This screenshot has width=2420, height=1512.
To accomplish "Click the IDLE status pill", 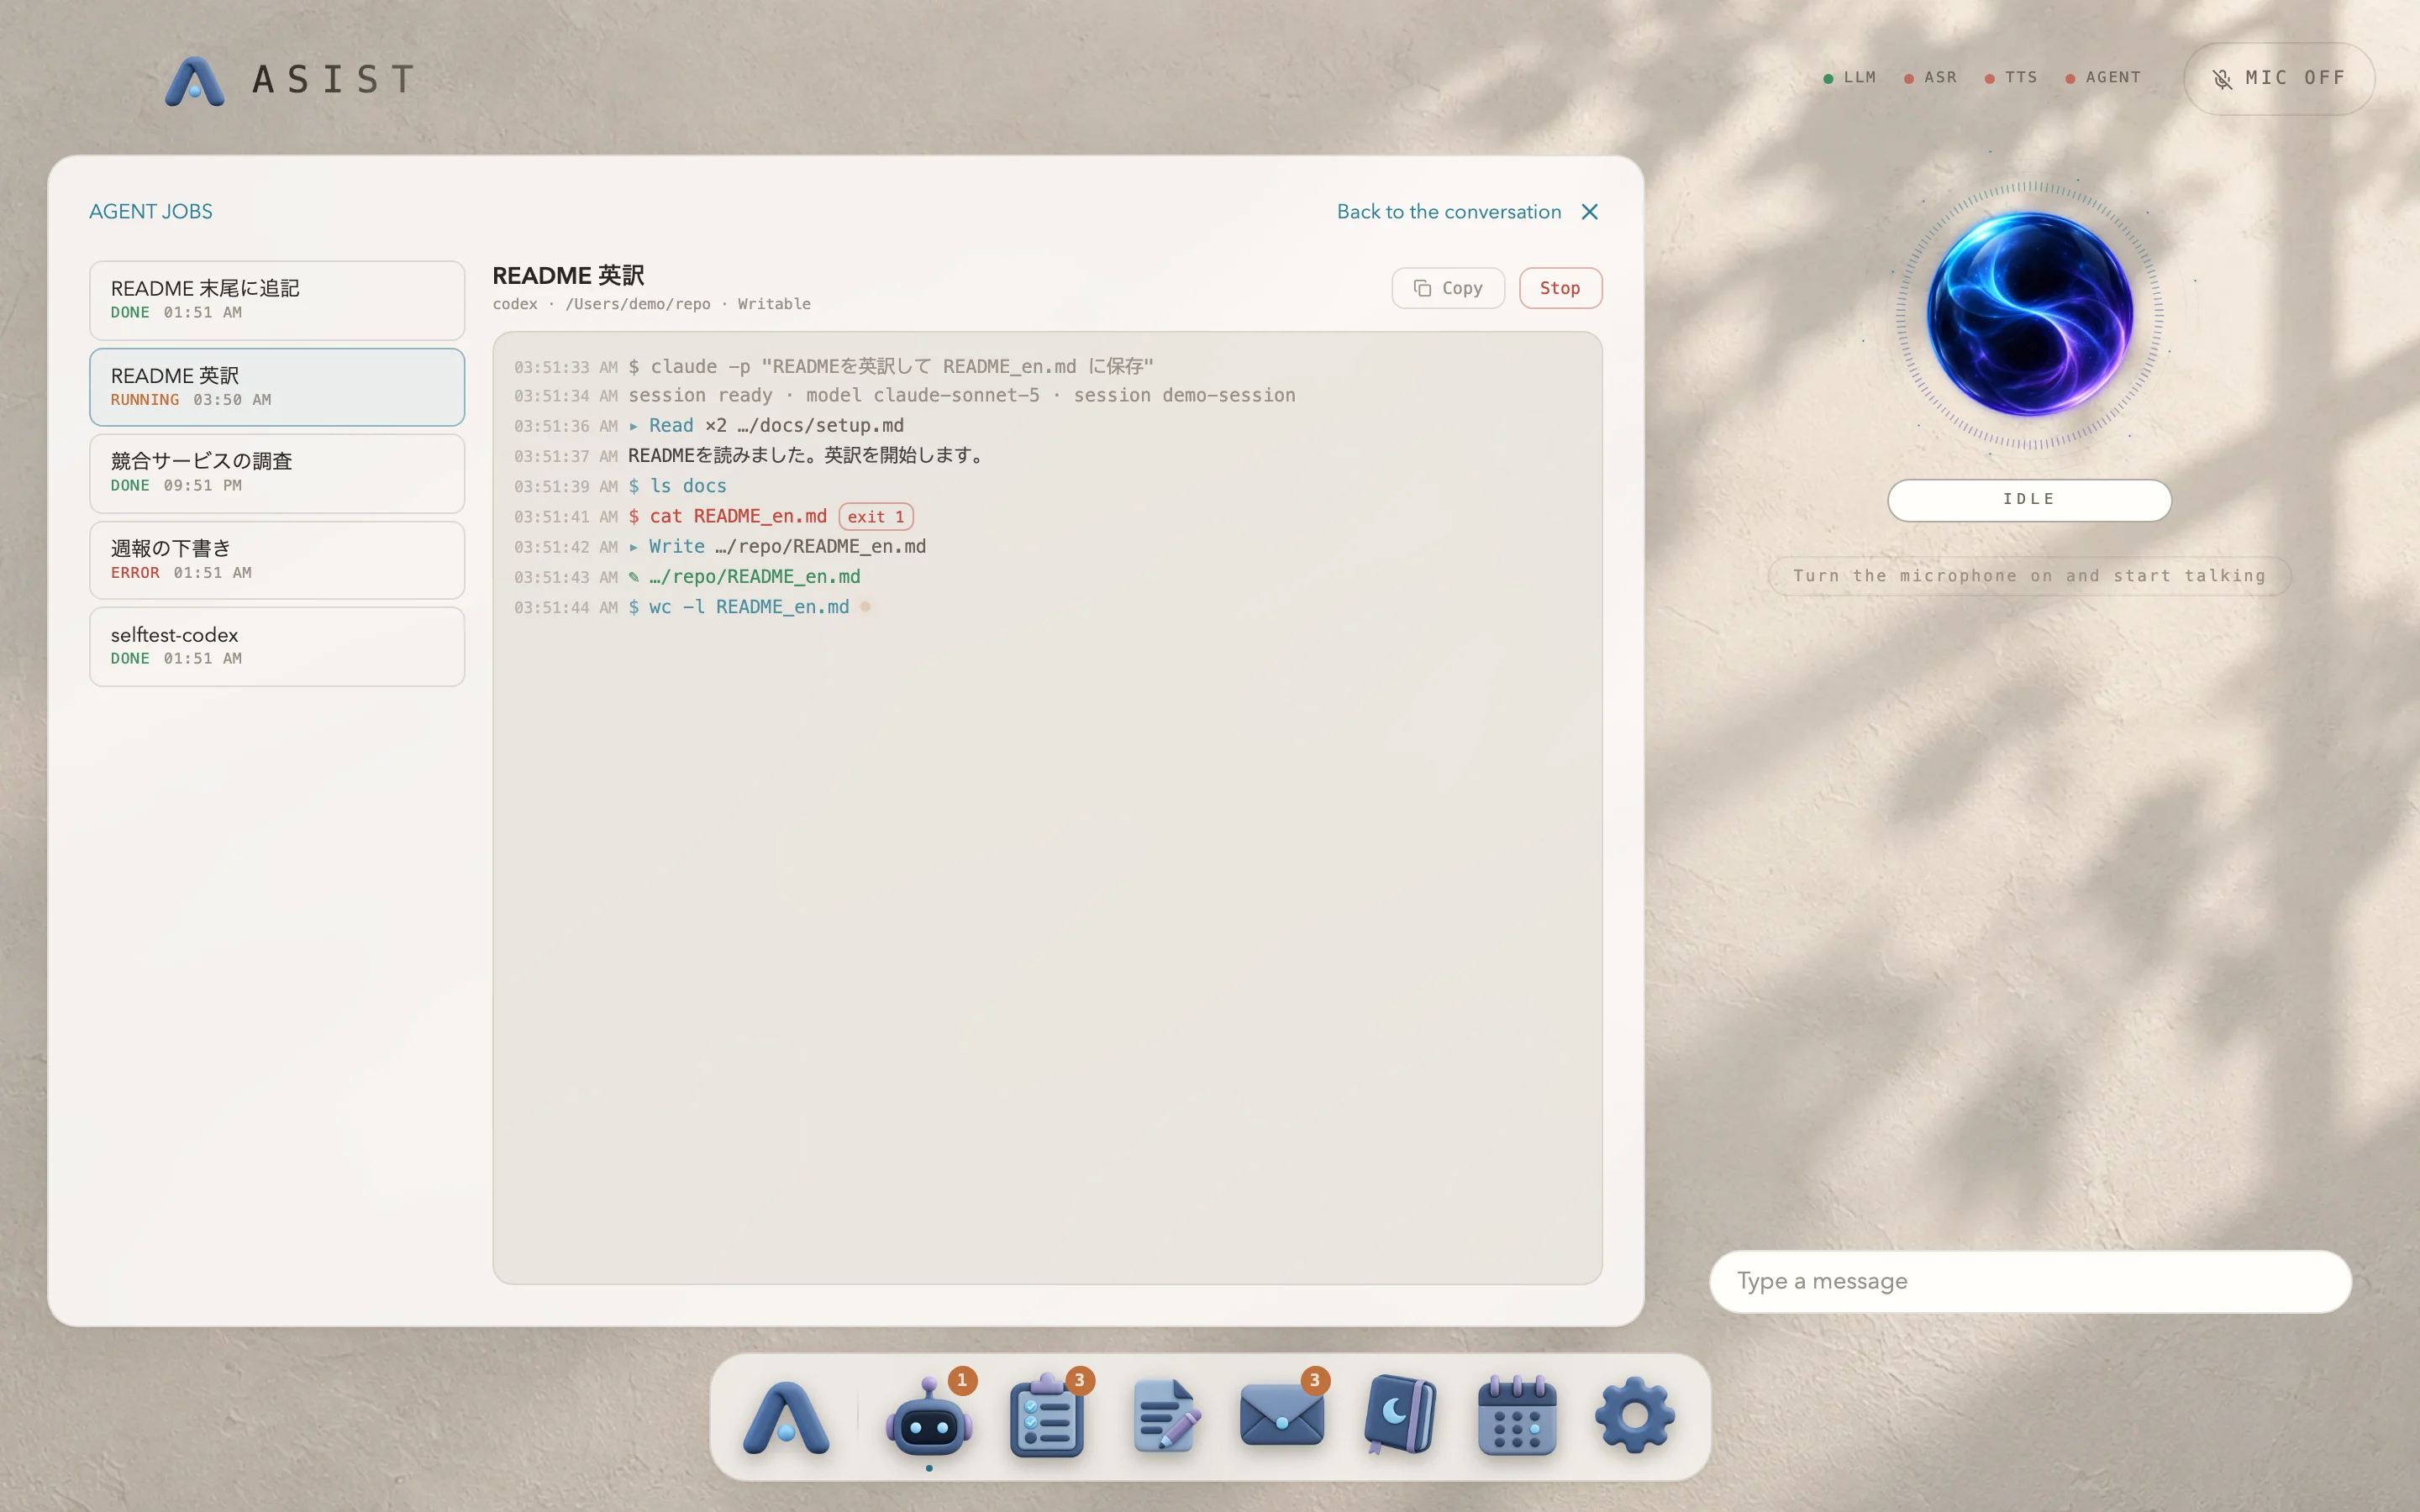I will tap(2029, 499).
